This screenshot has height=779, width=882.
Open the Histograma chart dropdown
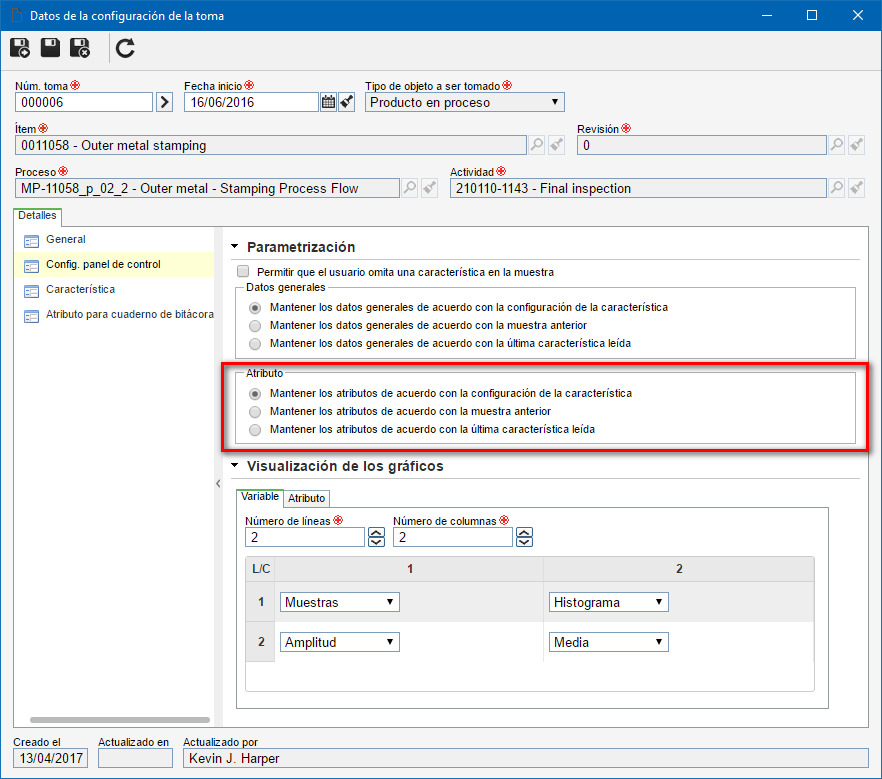click(x=609, y=602)
